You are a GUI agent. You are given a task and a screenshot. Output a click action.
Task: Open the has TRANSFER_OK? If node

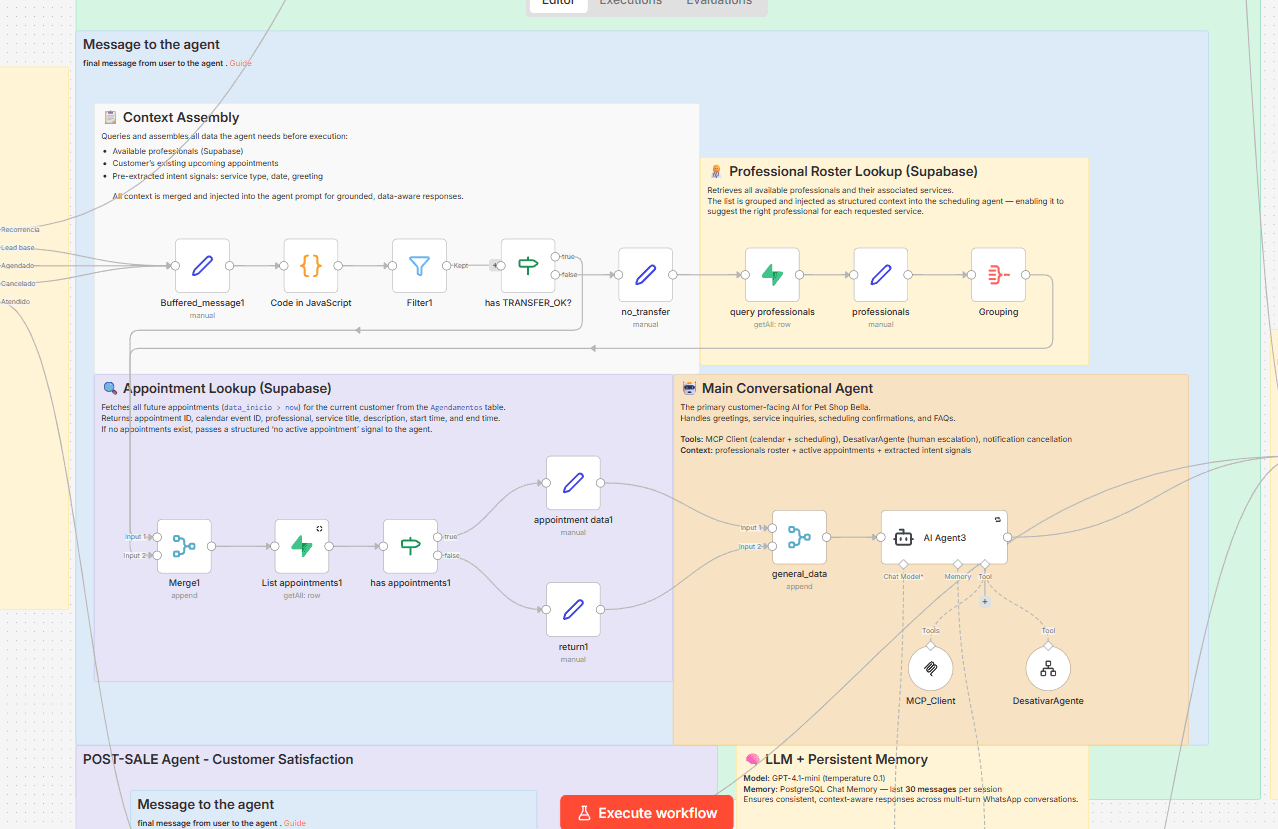(528, 266)
